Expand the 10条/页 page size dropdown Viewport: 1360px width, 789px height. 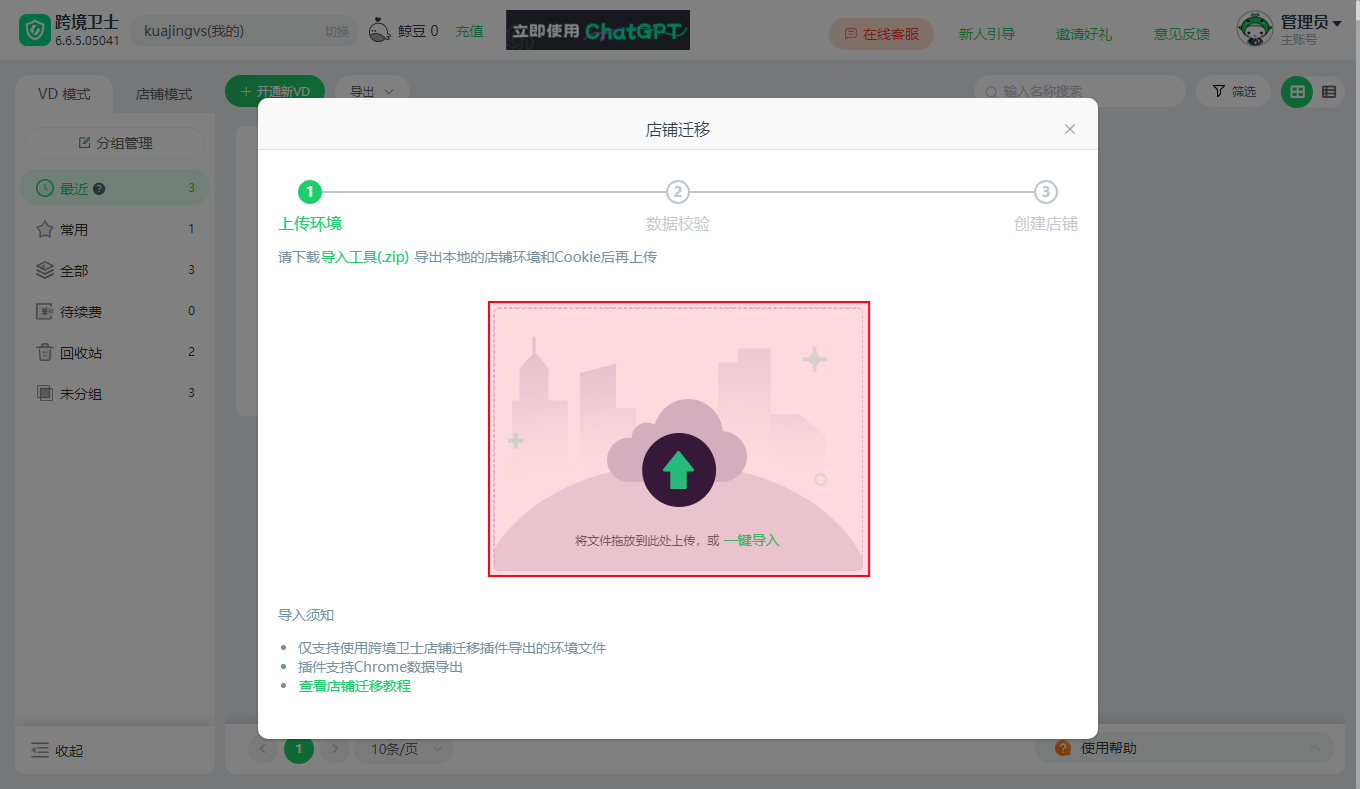[x=404, y=748]
